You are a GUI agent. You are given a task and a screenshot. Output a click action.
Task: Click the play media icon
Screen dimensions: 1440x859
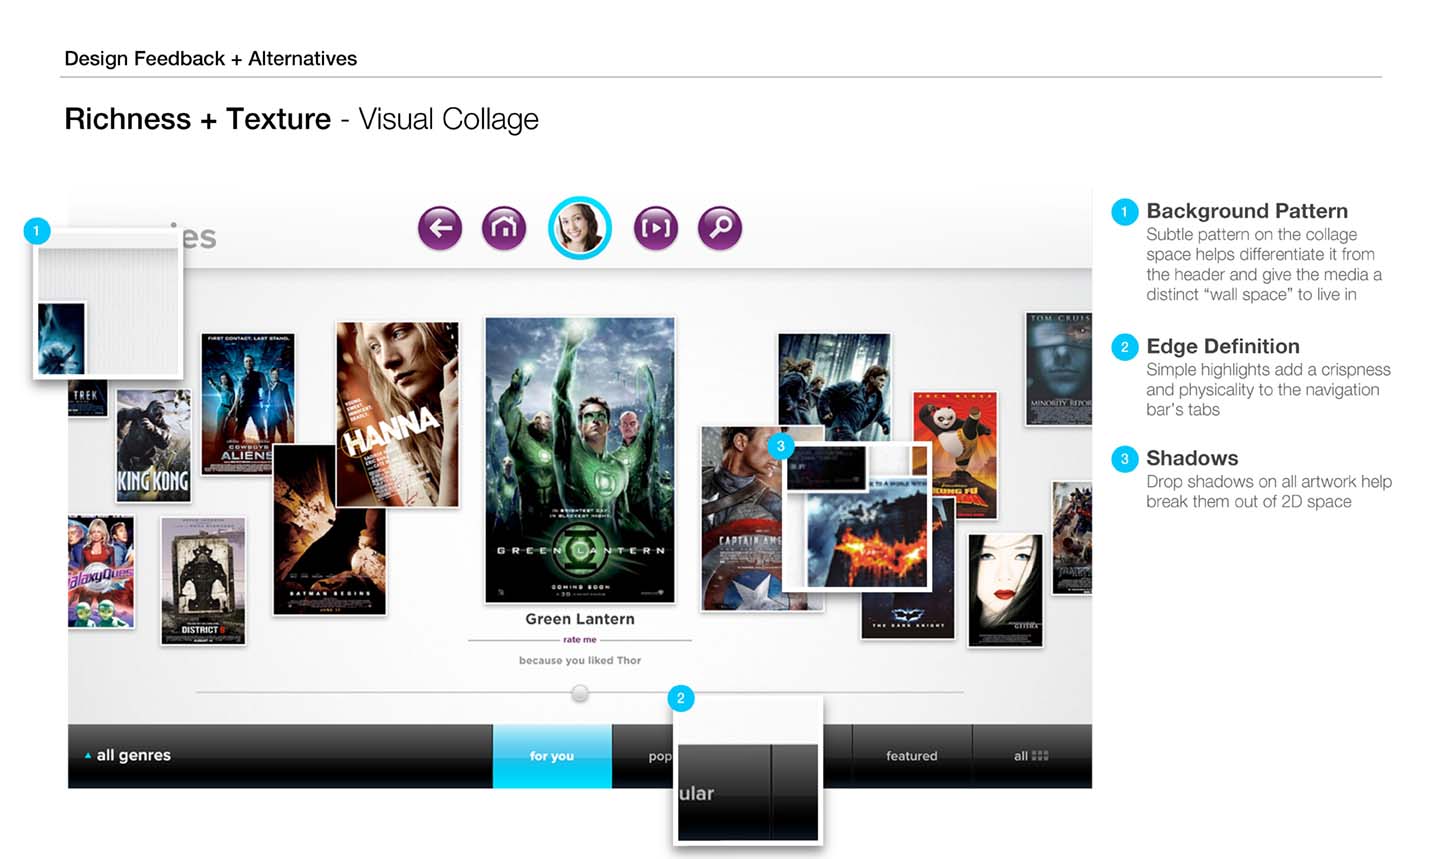point(656,229)
